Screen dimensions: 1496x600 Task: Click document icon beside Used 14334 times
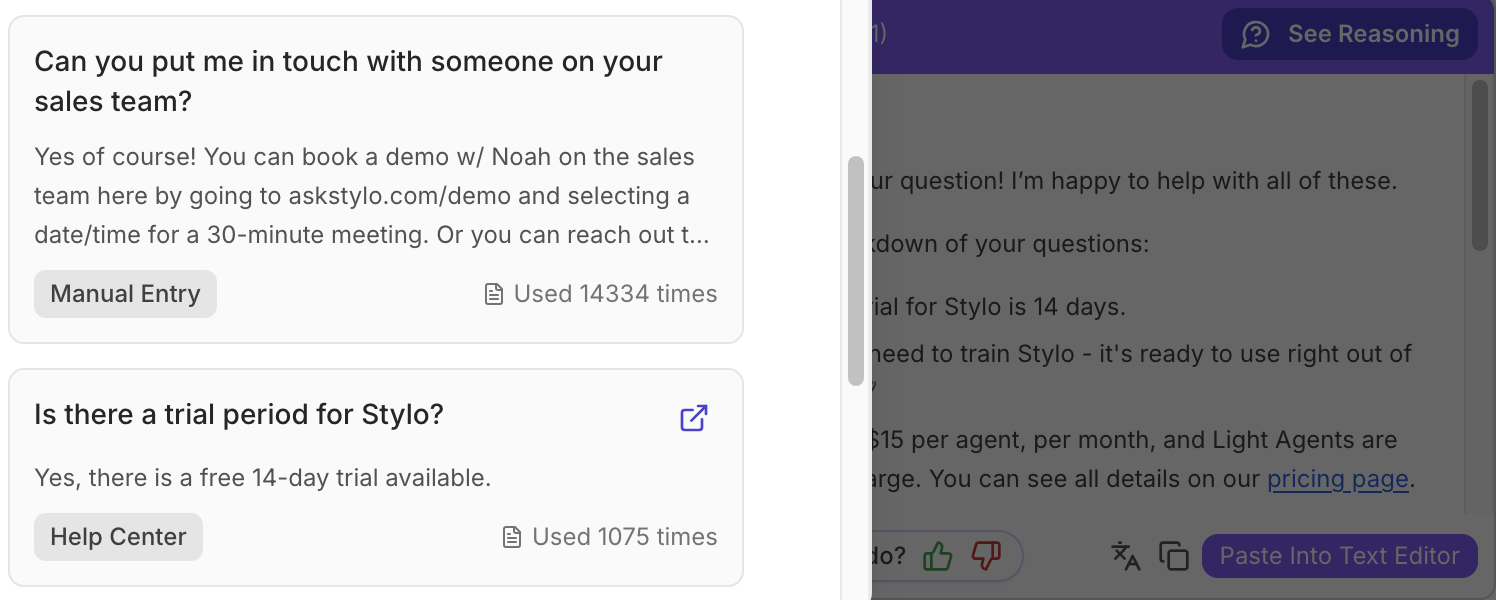tap(493, 294)
